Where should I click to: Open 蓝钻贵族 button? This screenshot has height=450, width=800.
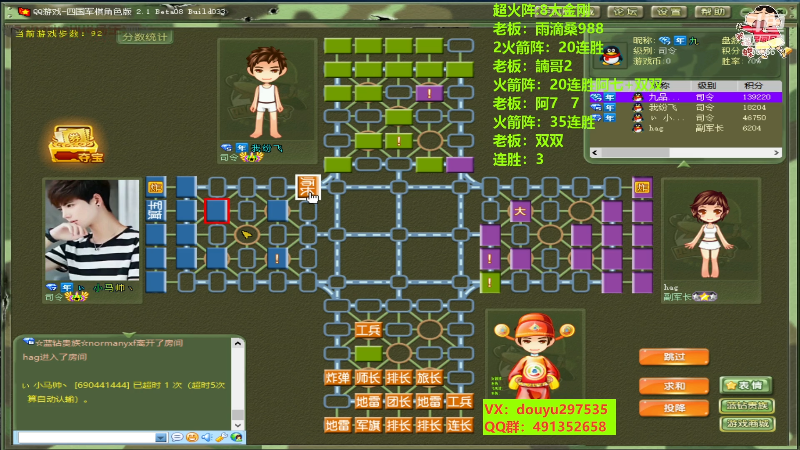point(747,406)
